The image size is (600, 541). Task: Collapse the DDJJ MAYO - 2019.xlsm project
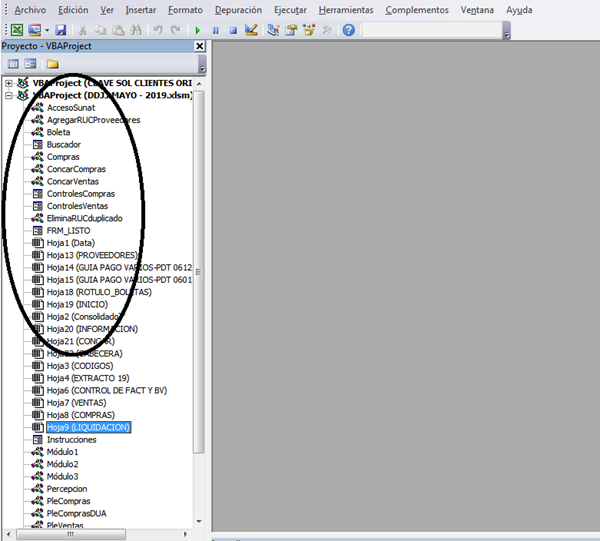click(8, 95)
